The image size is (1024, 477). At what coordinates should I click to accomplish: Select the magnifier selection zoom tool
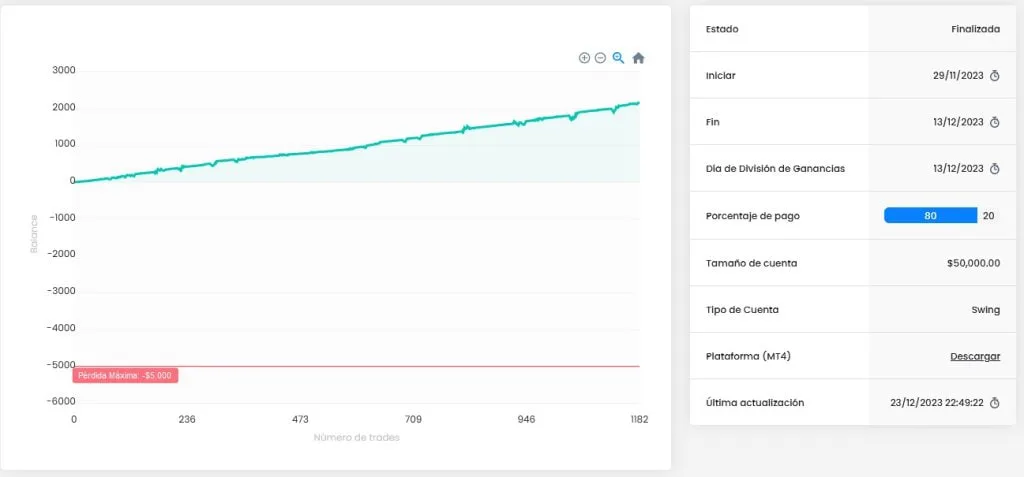(x=618, y=58)
